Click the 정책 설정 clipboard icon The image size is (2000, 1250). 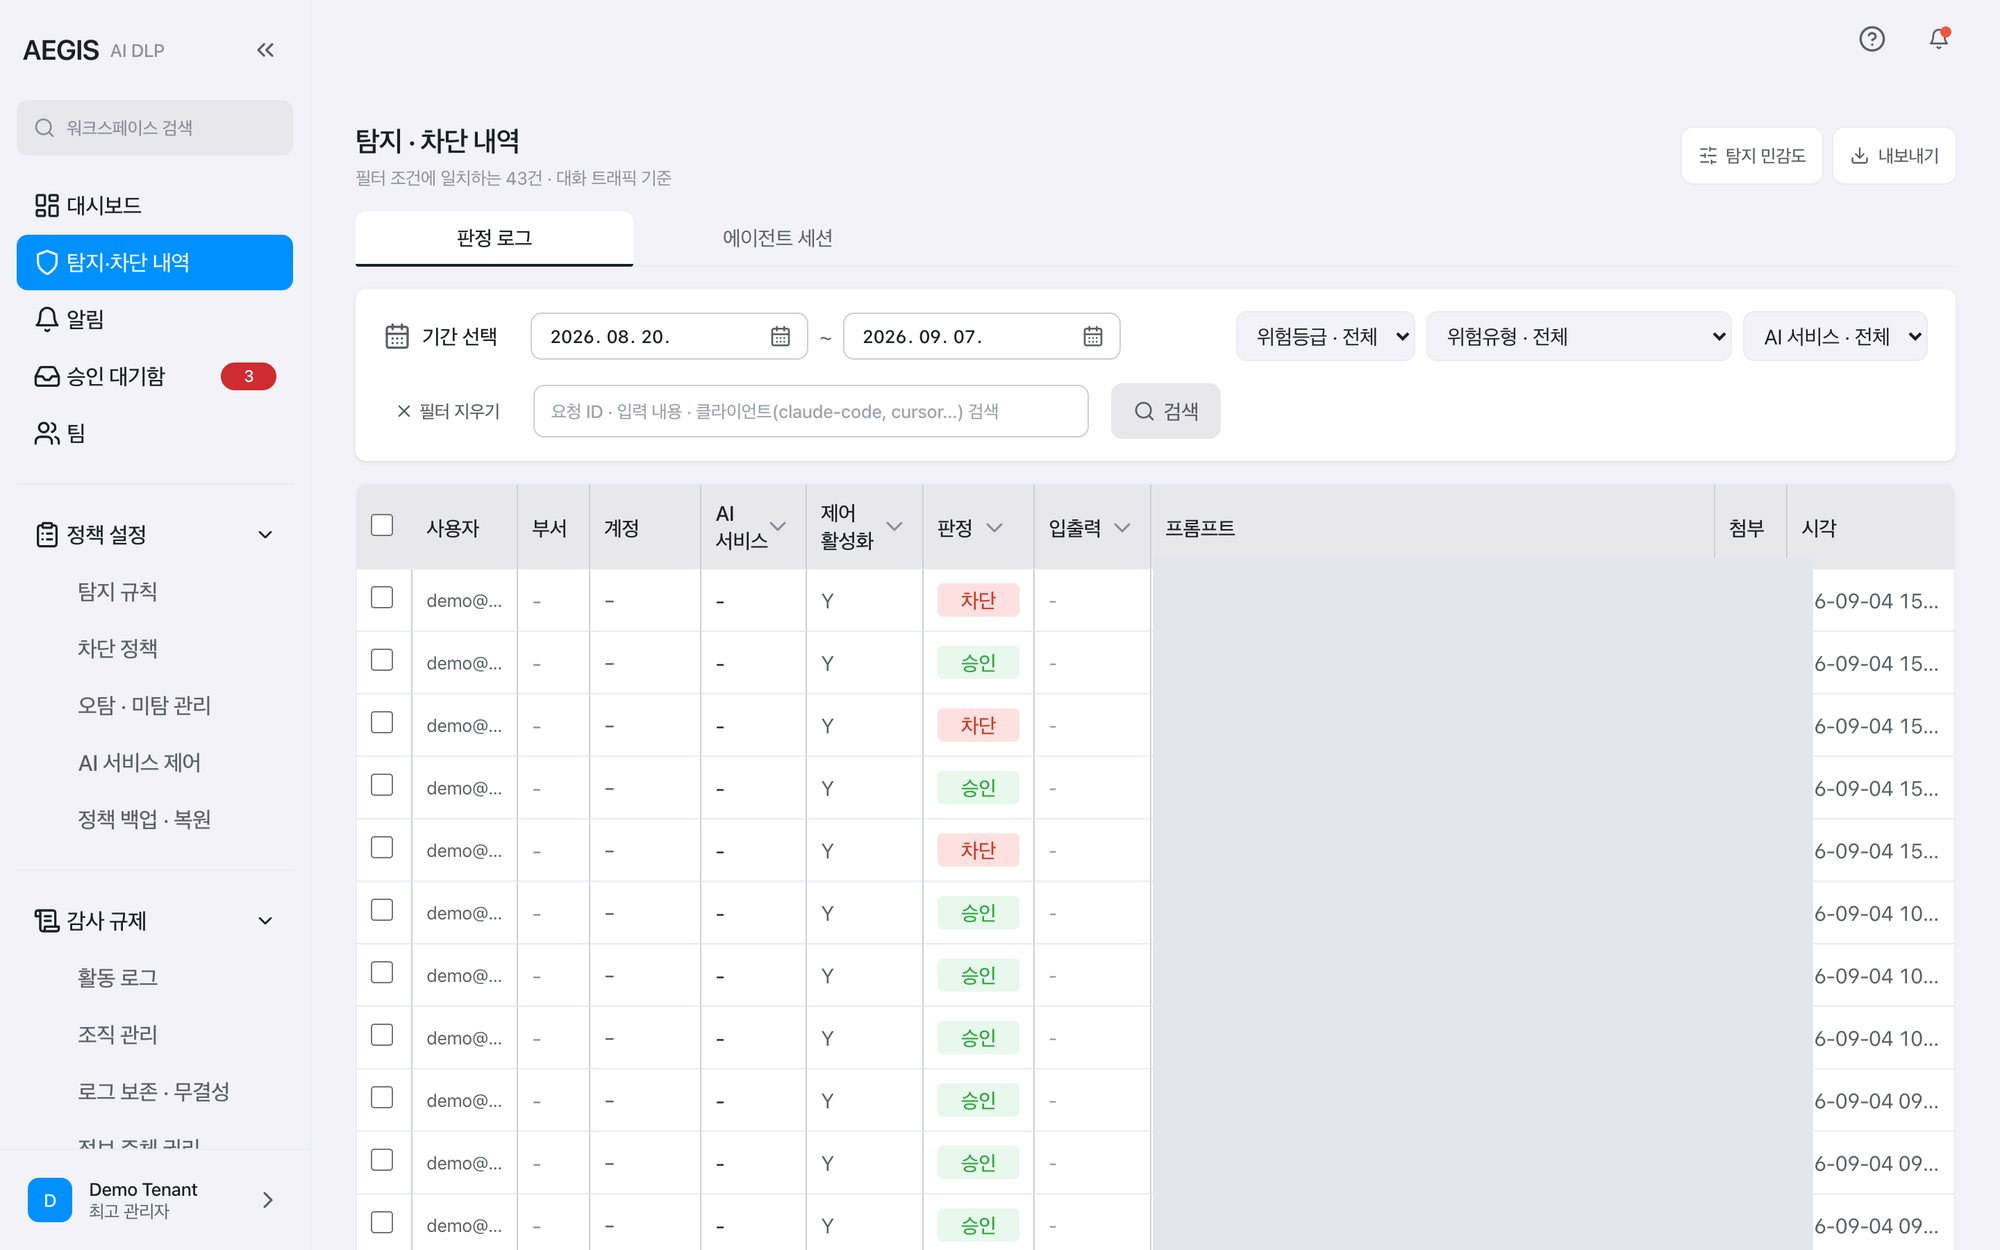(47, 535)
